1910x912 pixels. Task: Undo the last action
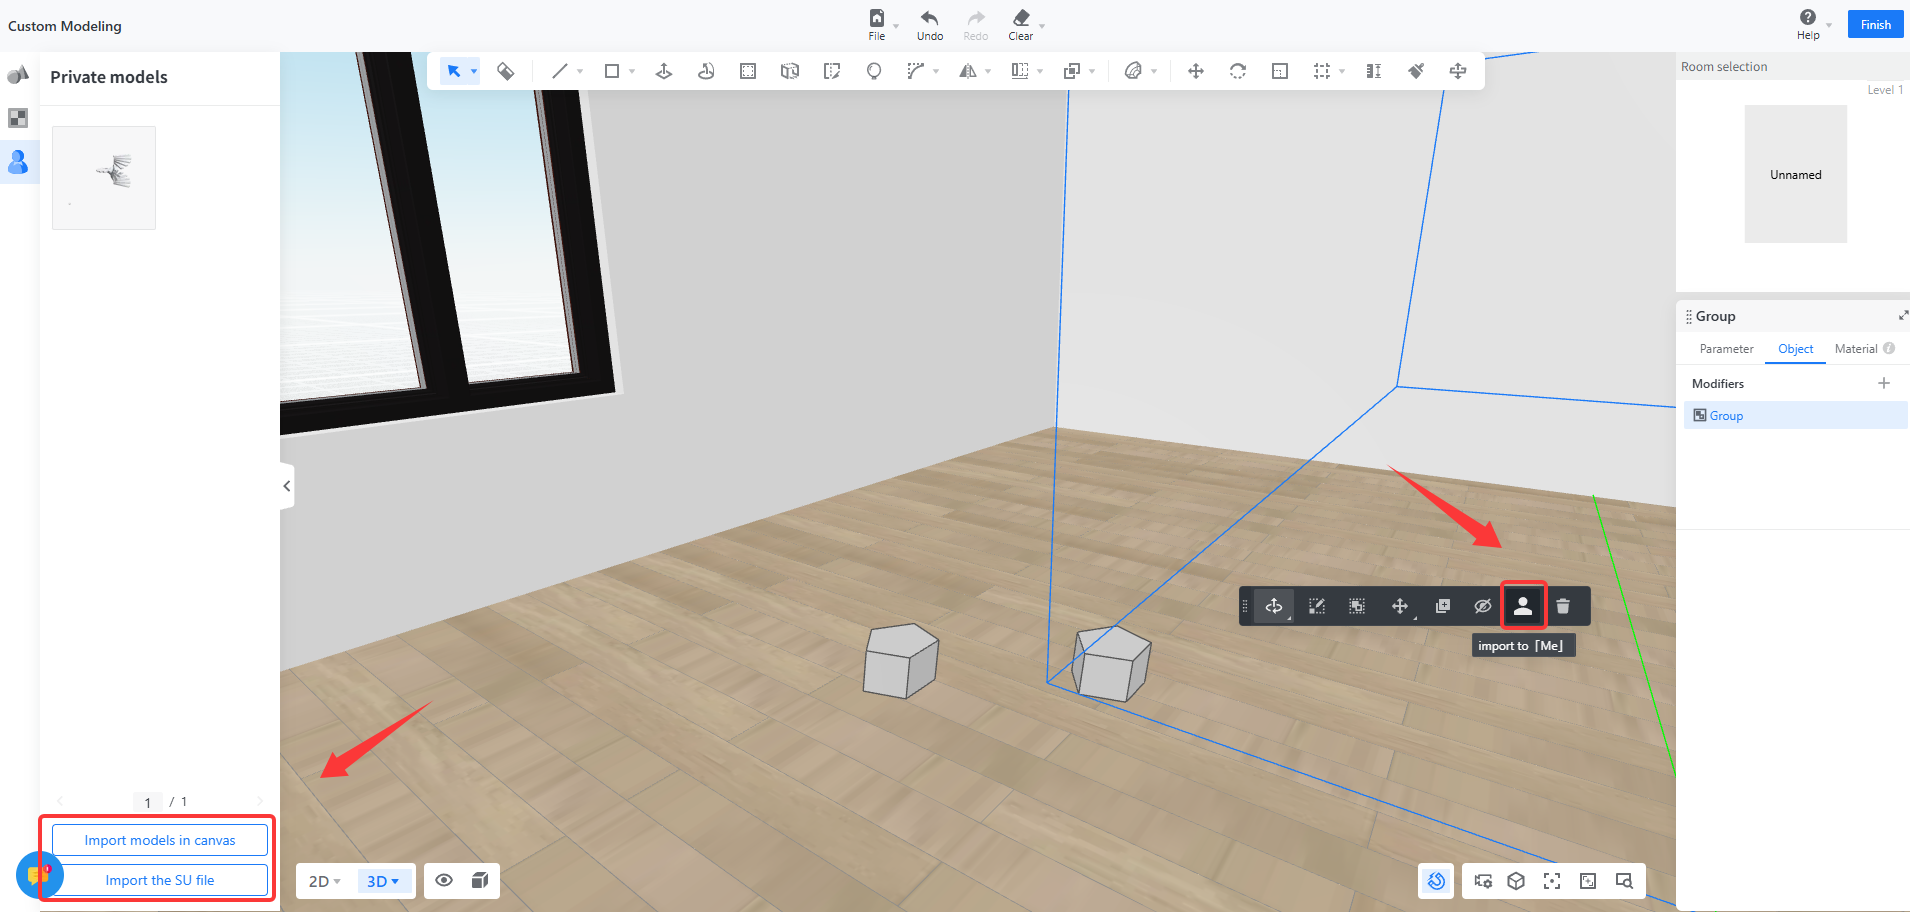click(930, 25)
